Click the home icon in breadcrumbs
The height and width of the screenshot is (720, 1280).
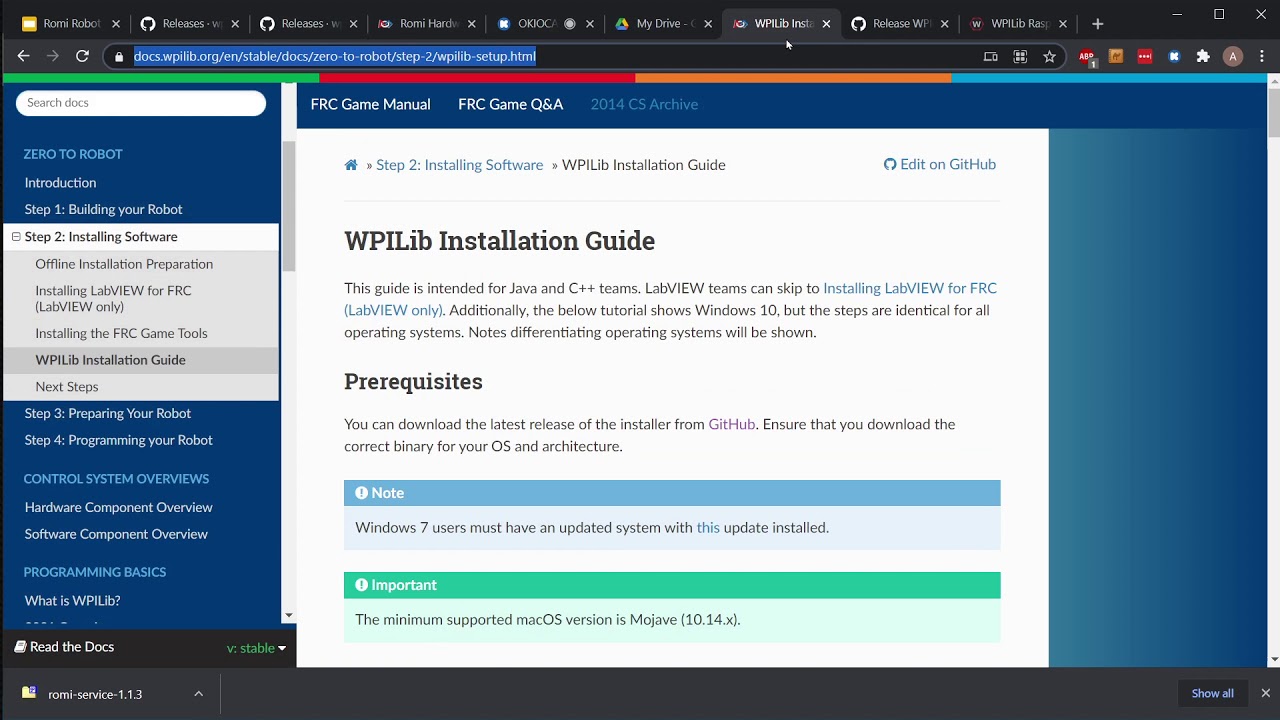coord(351,165)
